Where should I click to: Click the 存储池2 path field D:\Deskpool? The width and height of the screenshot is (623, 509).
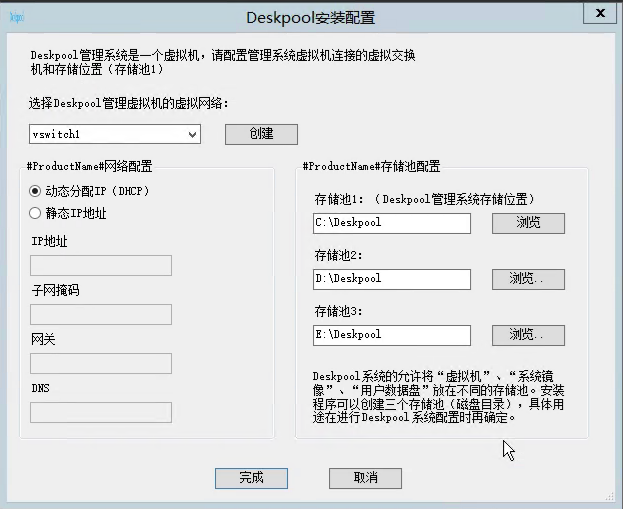pyautogui.click(x=392, y=279)
